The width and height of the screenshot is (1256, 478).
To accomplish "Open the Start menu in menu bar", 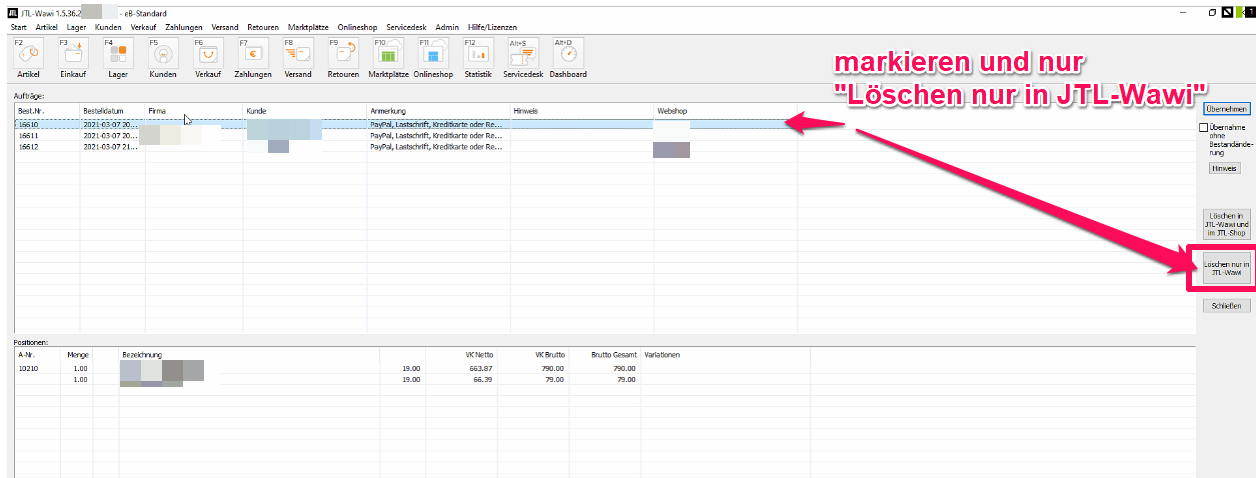I will [x=18, y=27].
